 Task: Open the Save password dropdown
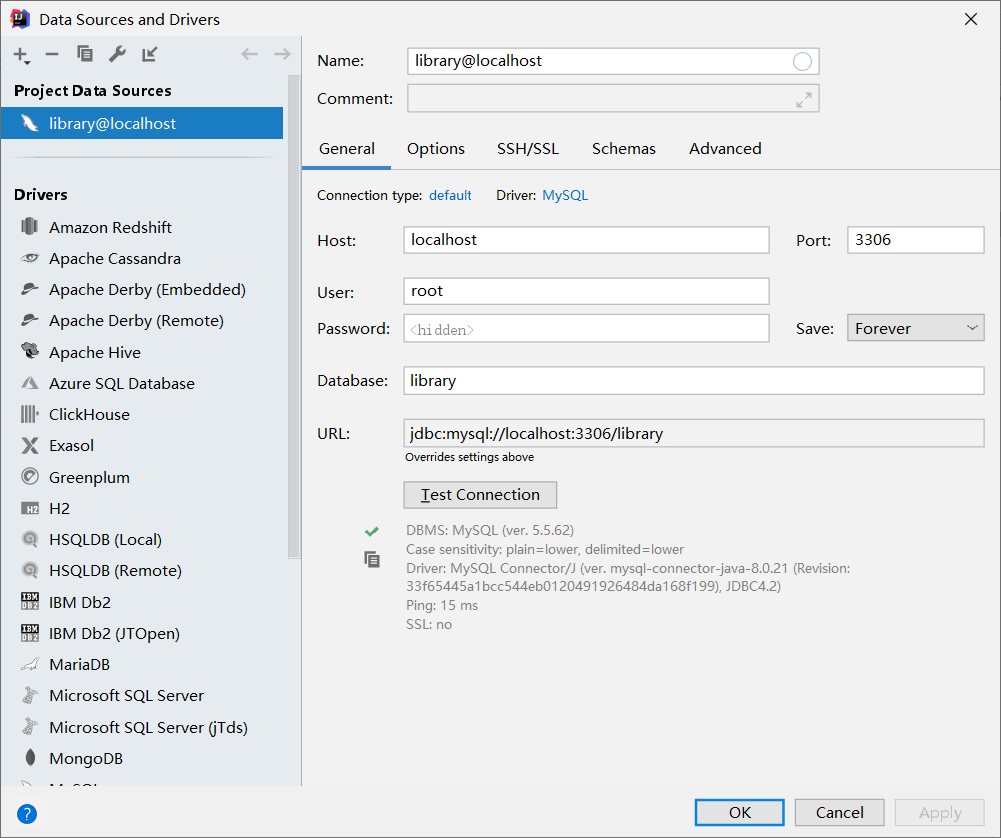[915, 328]
